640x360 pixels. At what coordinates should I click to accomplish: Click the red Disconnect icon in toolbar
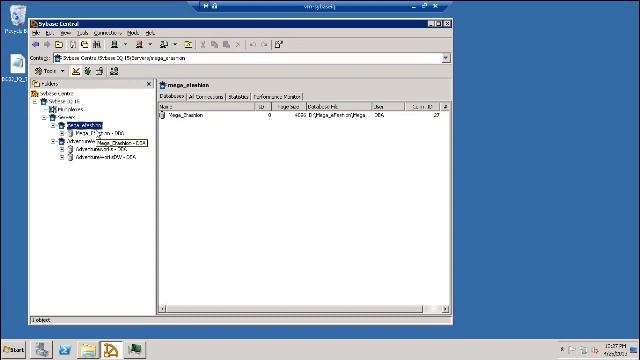(x=139, y=44)
